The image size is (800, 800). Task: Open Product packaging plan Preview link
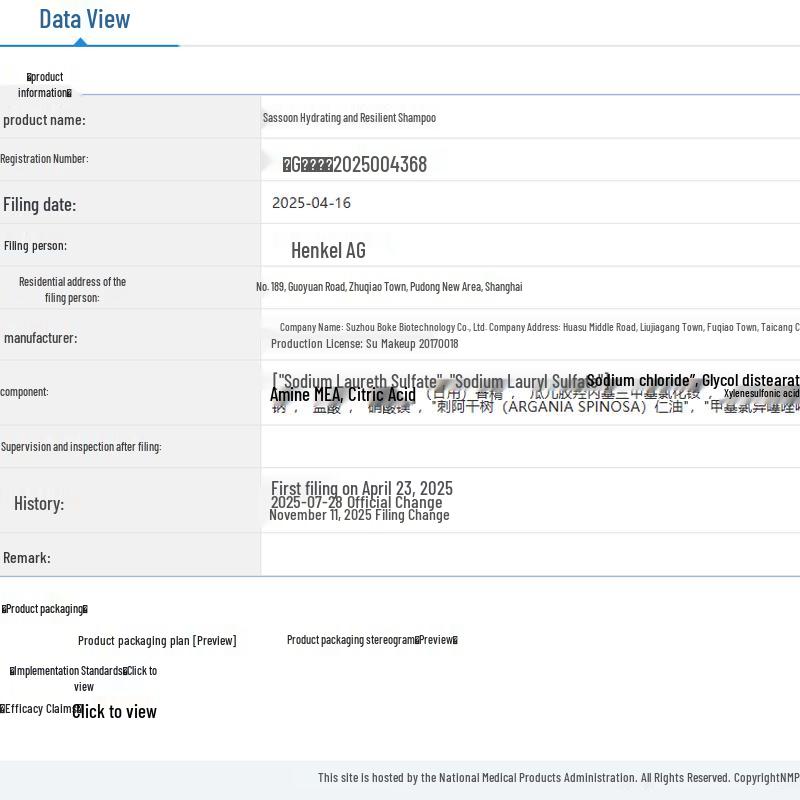(x=157, y=641)
